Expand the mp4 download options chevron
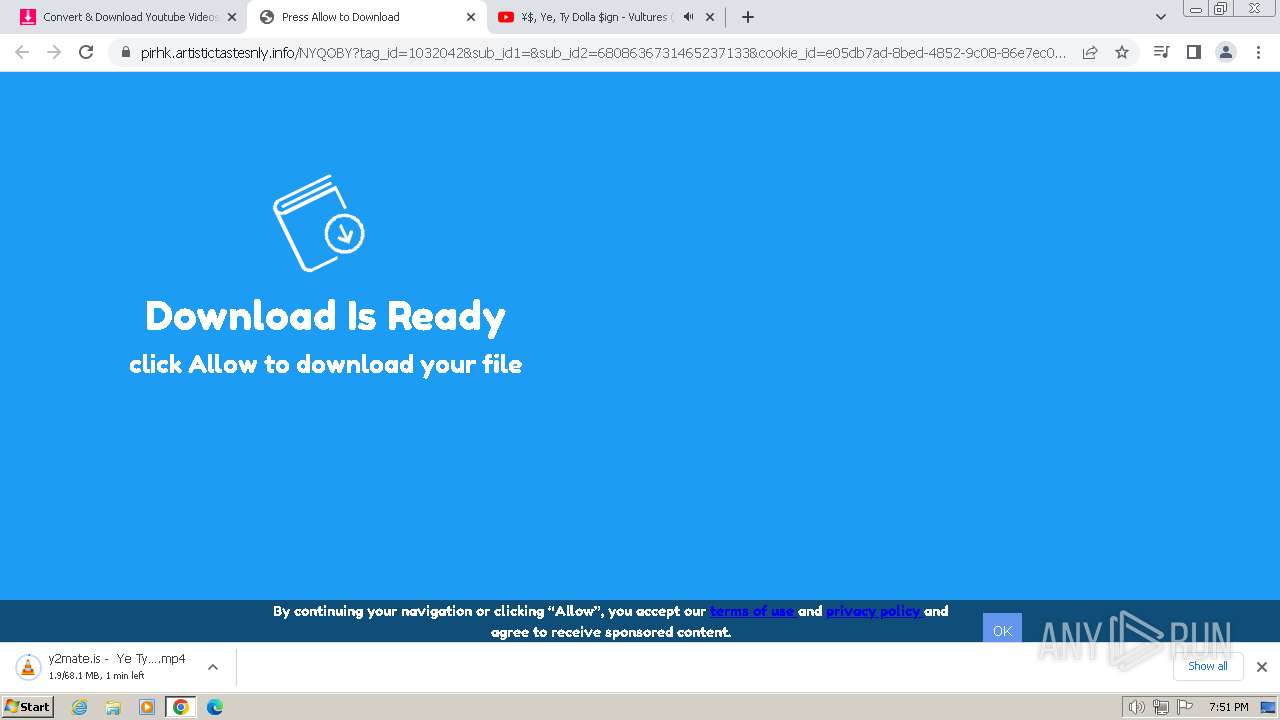1280x720 pixels. (x=212, y=667)
